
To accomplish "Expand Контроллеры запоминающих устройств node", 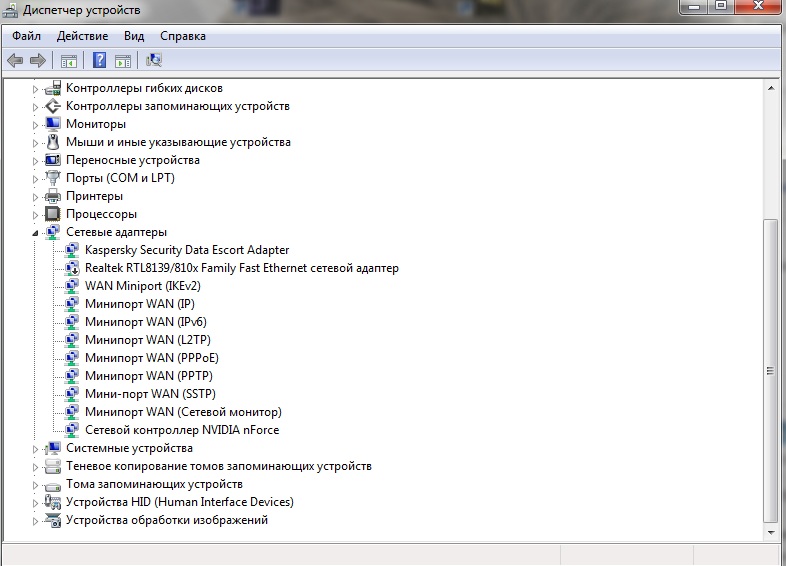I will [35, 107].
